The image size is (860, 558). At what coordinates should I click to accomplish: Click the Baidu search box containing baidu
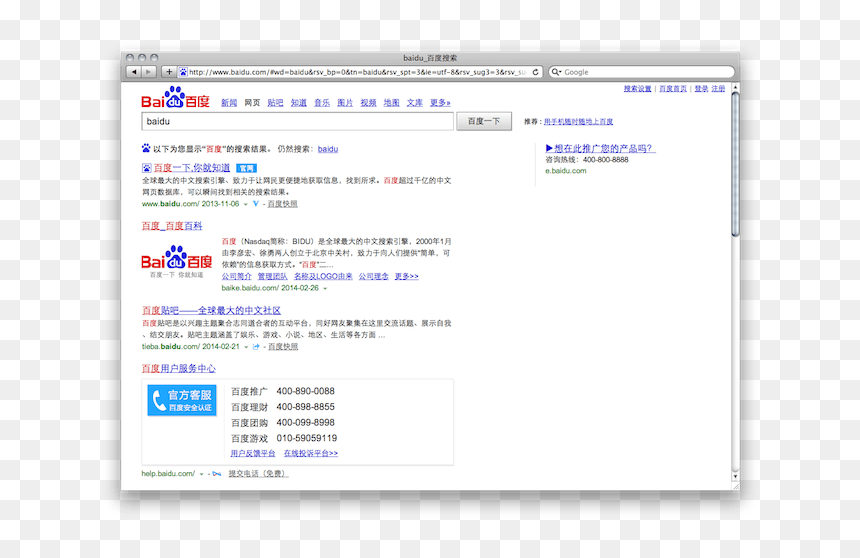(297, 121)
